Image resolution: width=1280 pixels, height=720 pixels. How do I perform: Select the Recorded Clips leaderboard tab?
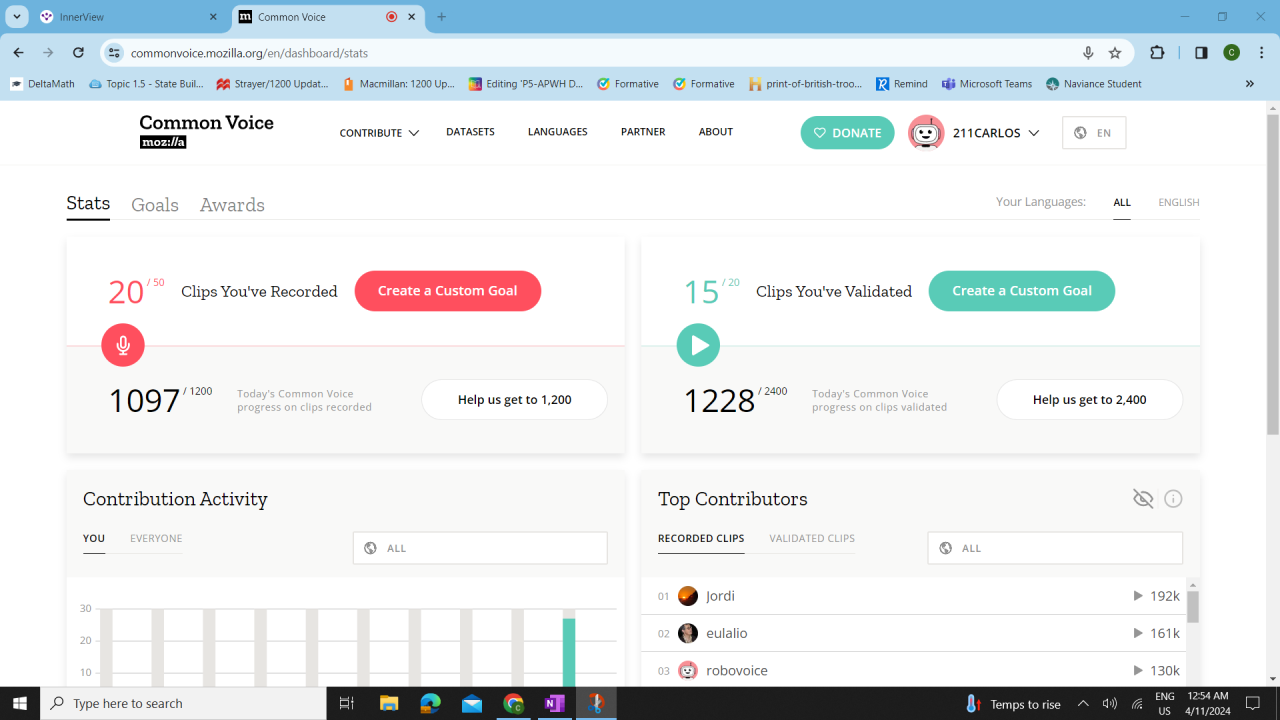click(x=701, y=538)
